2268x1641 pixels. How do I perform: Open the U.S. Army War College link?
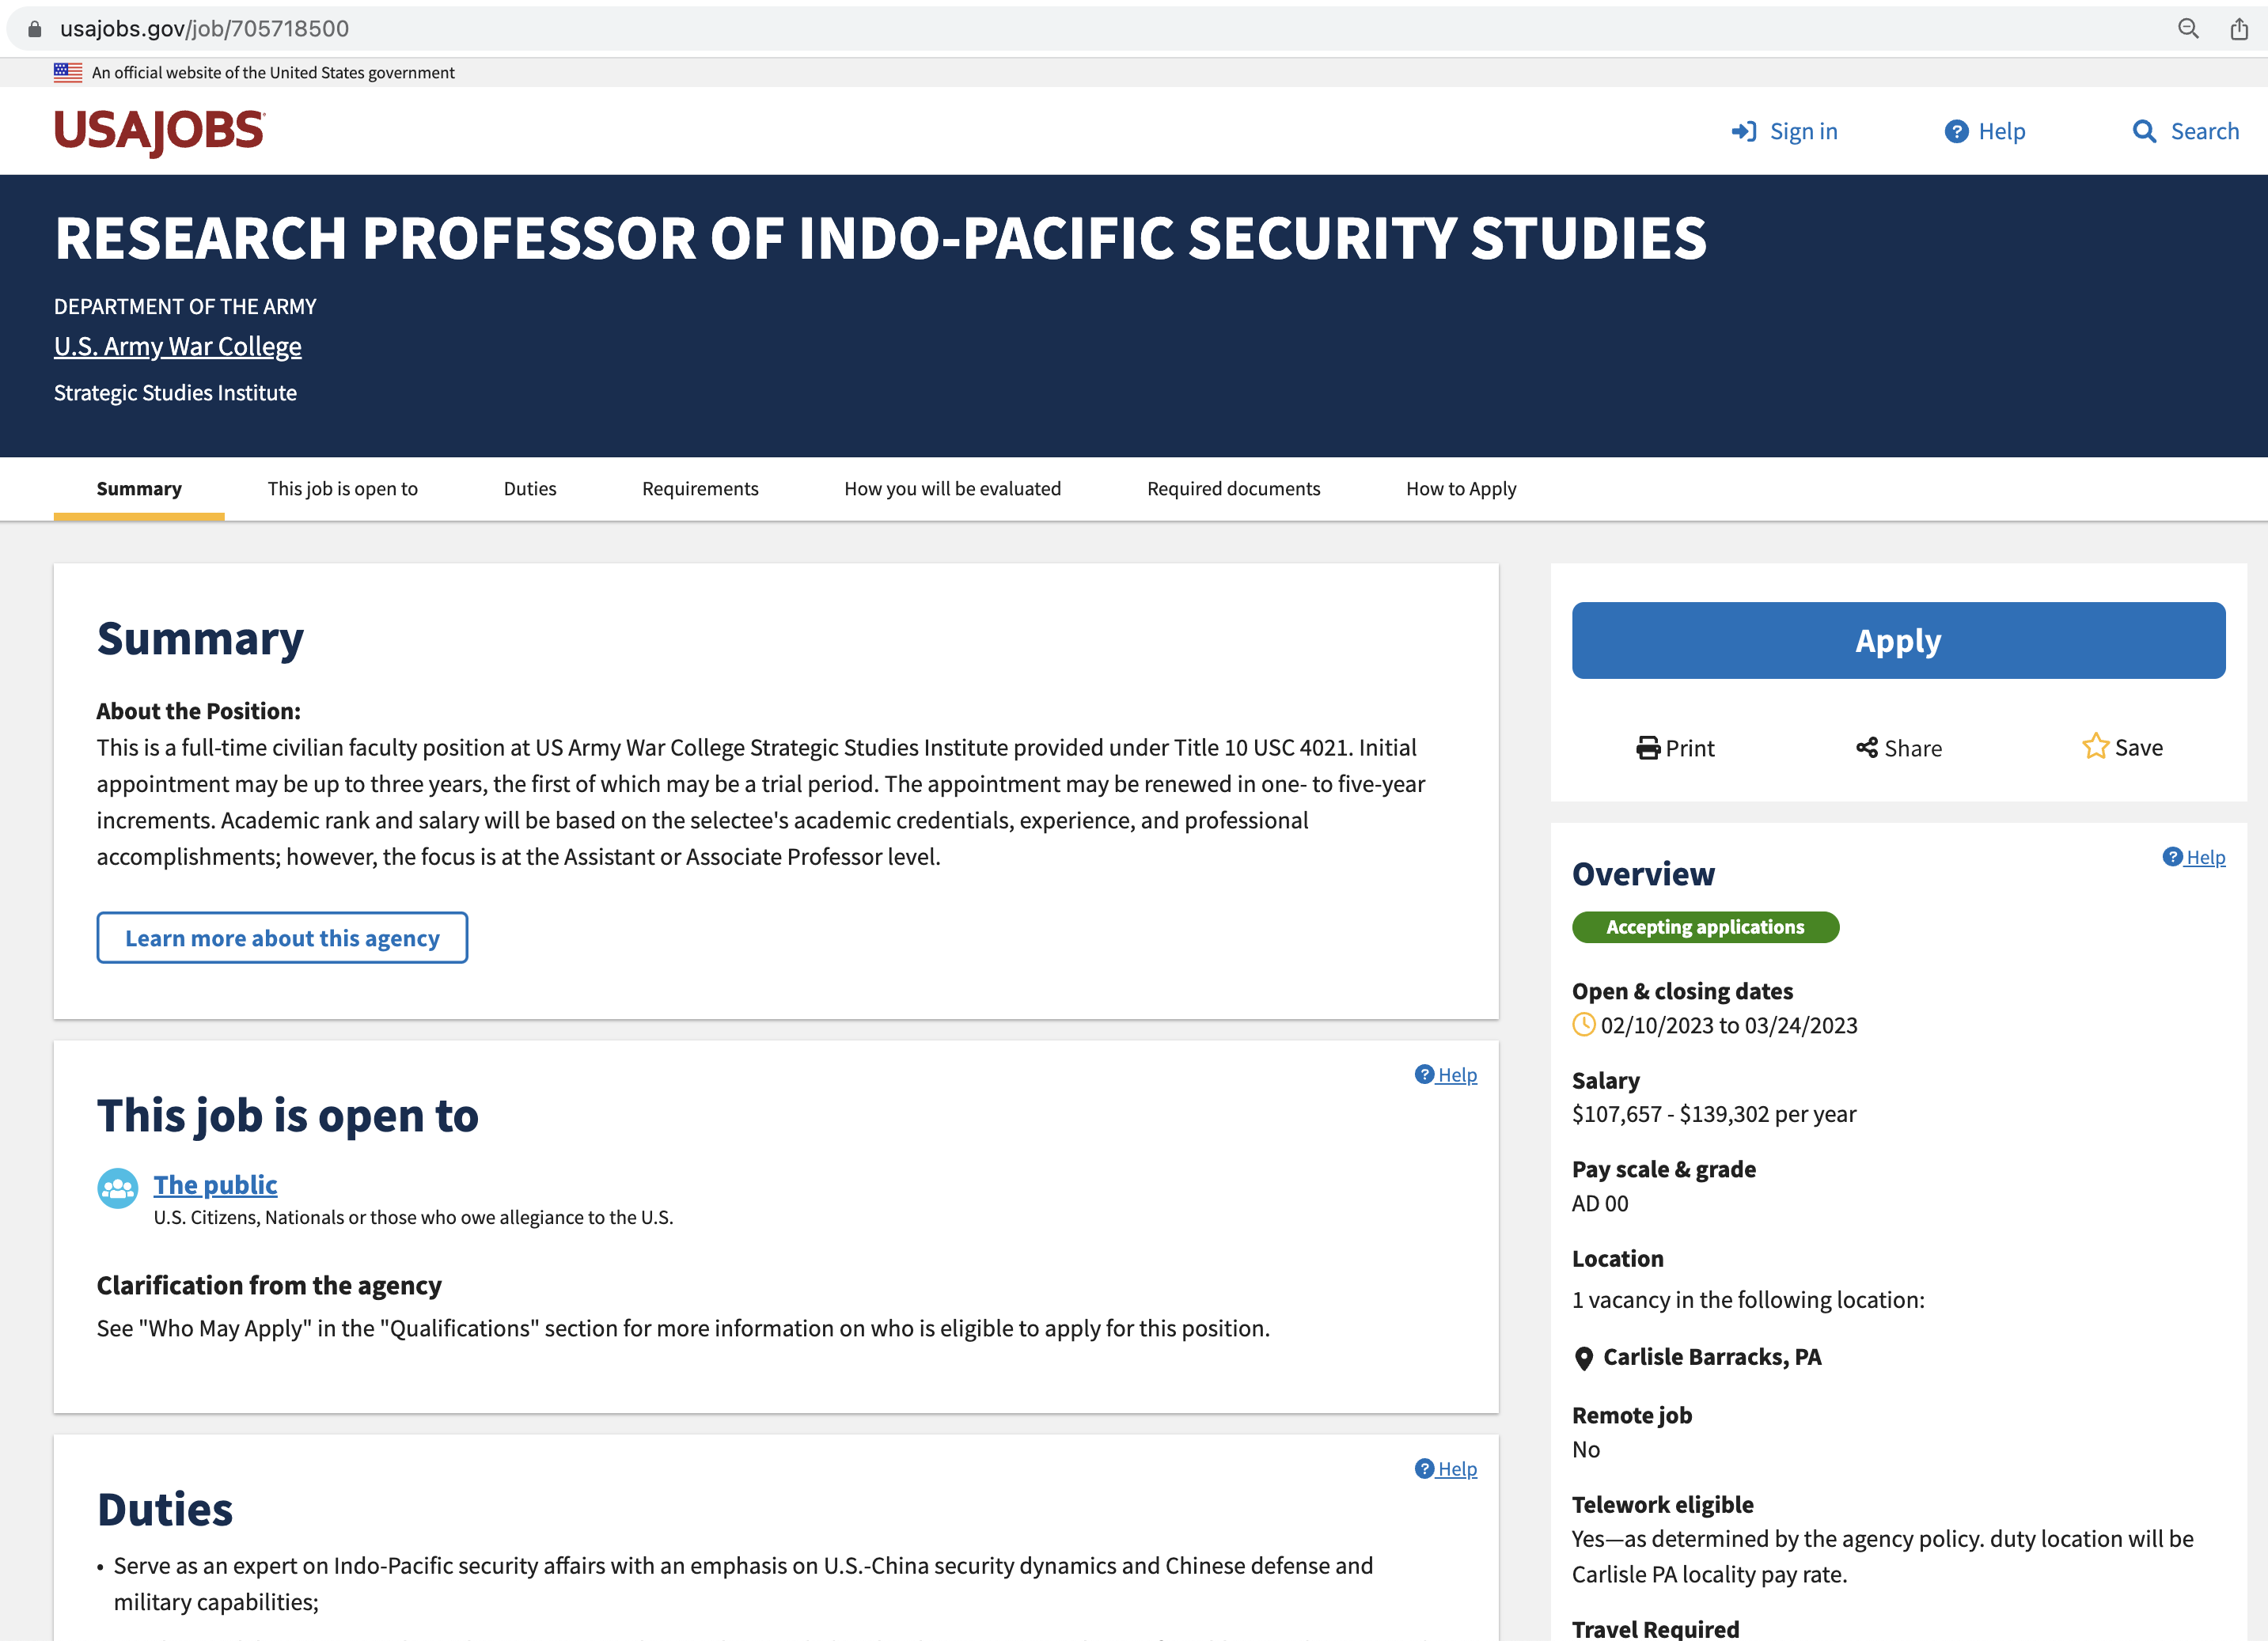click(178, 346)
